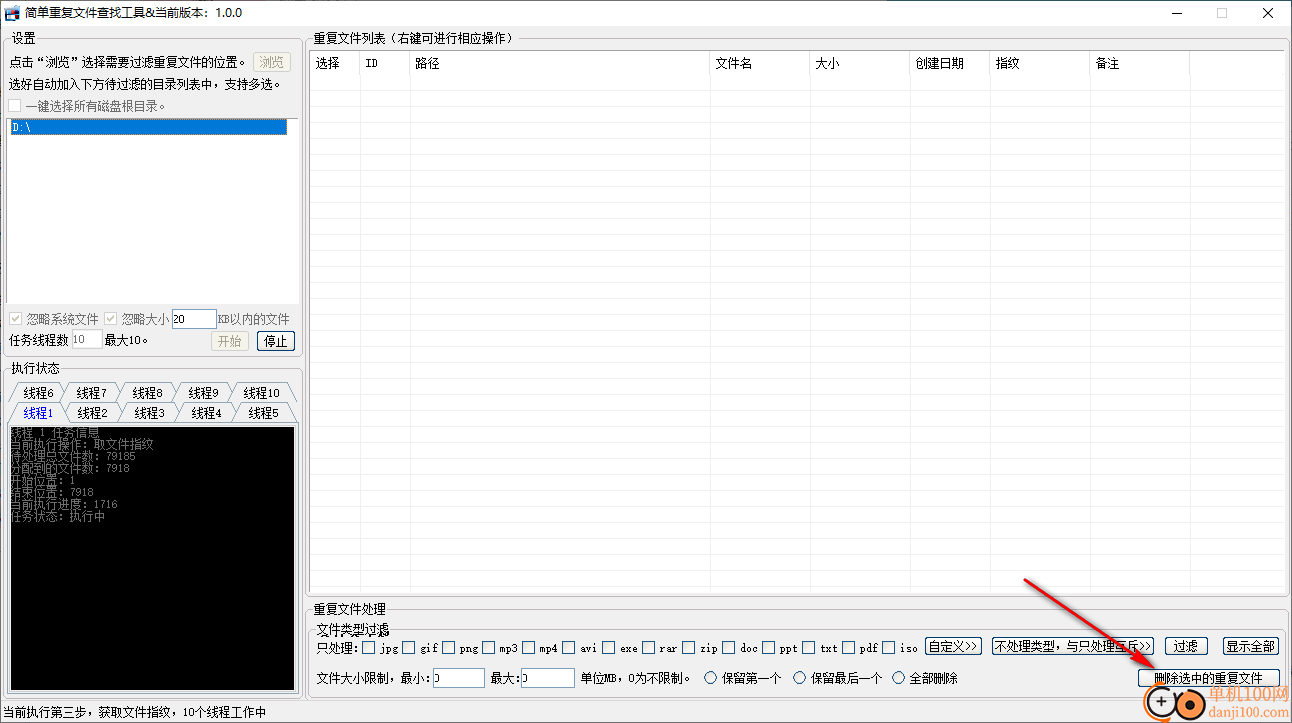Open the 线程3 tab
The image size is (1292, 723).
(x=149, y=413)
